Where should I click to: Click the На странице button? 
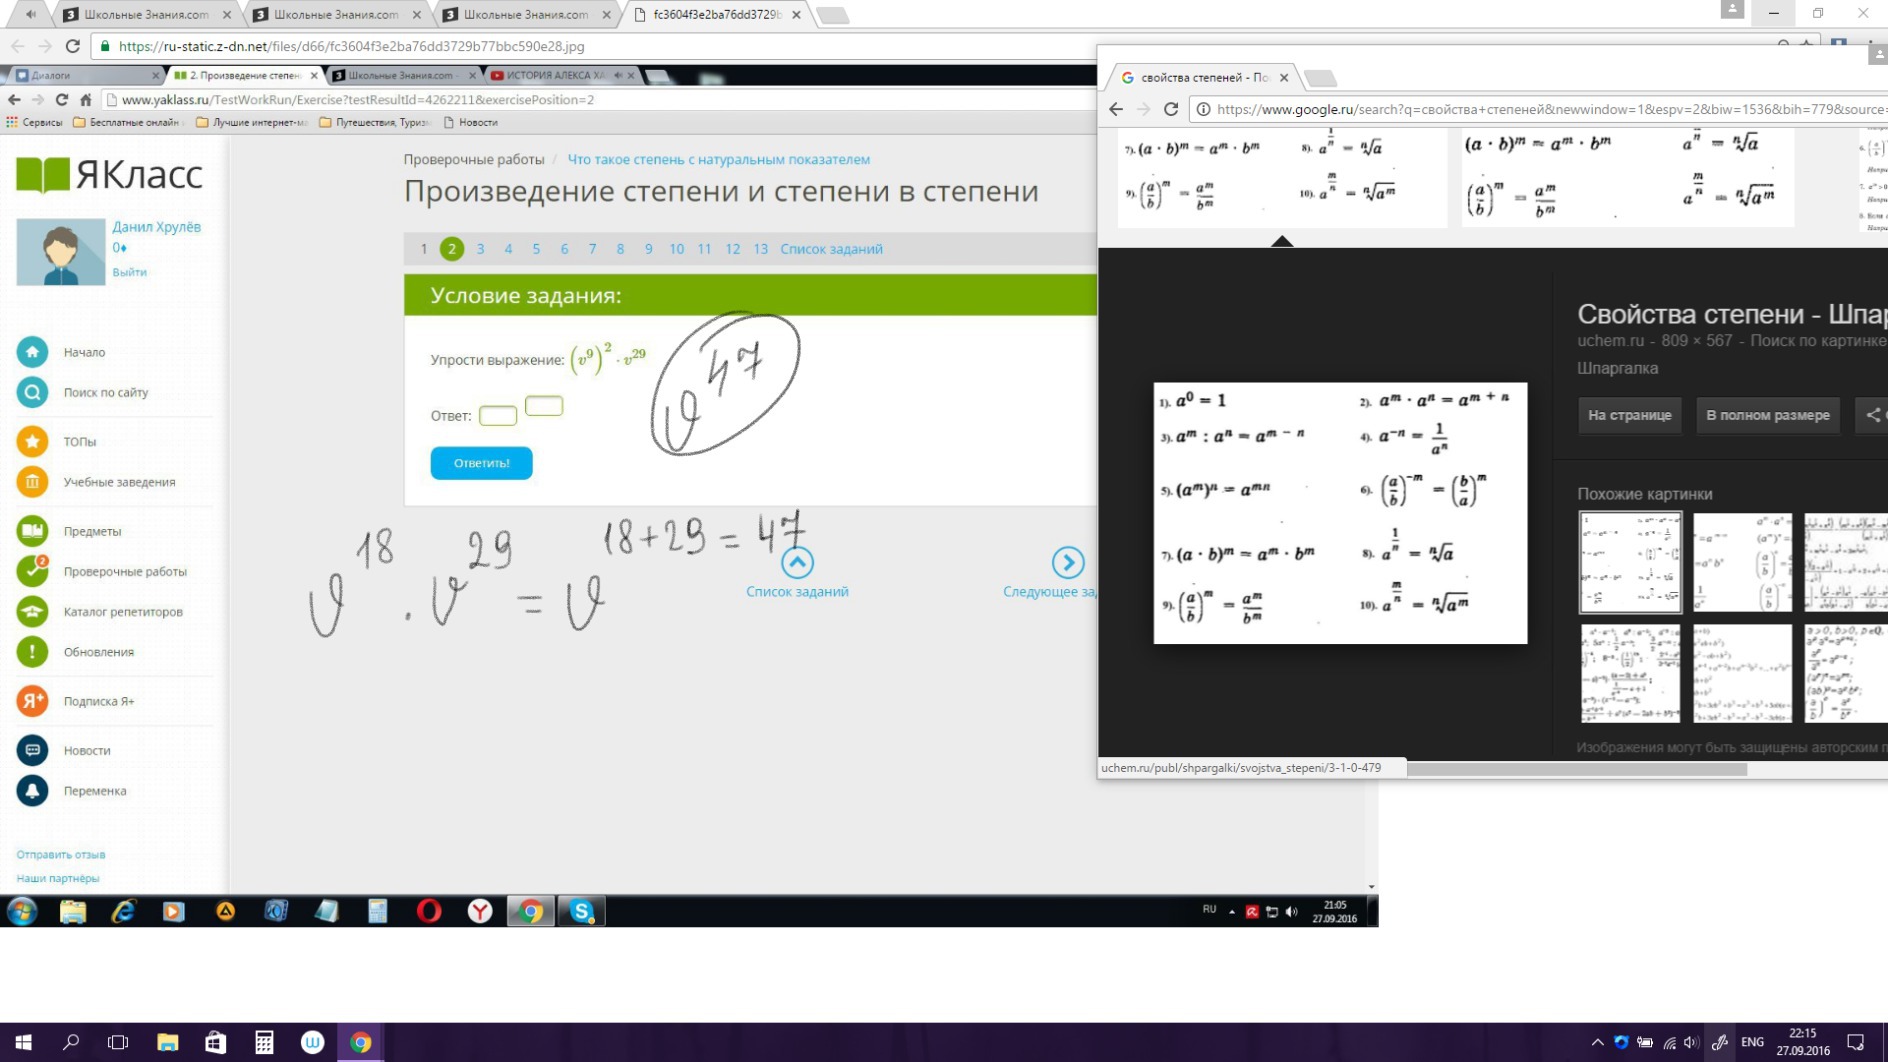1629,415
